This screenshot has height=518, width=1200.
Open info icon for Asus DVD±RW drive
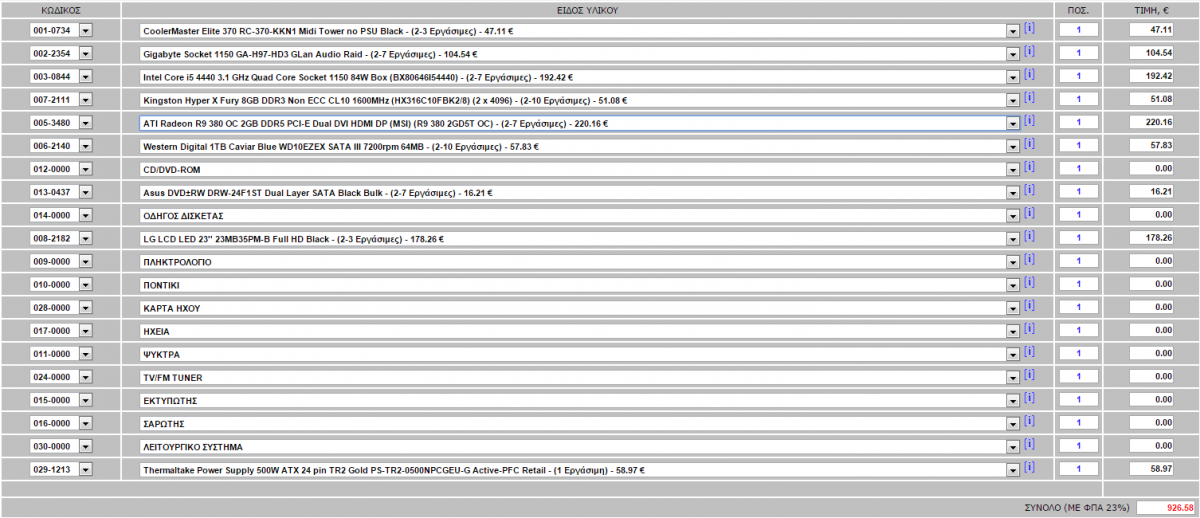pos(1029,190)
